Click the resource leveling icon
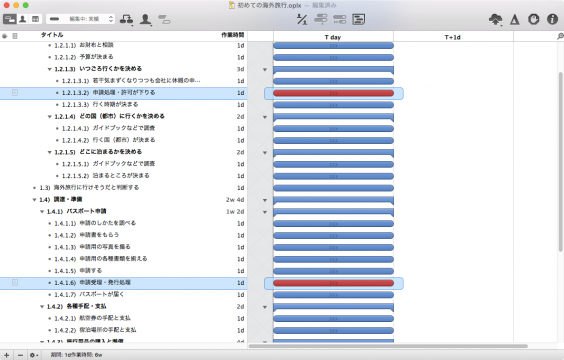 pyautogui.click(x=302, y=19)
